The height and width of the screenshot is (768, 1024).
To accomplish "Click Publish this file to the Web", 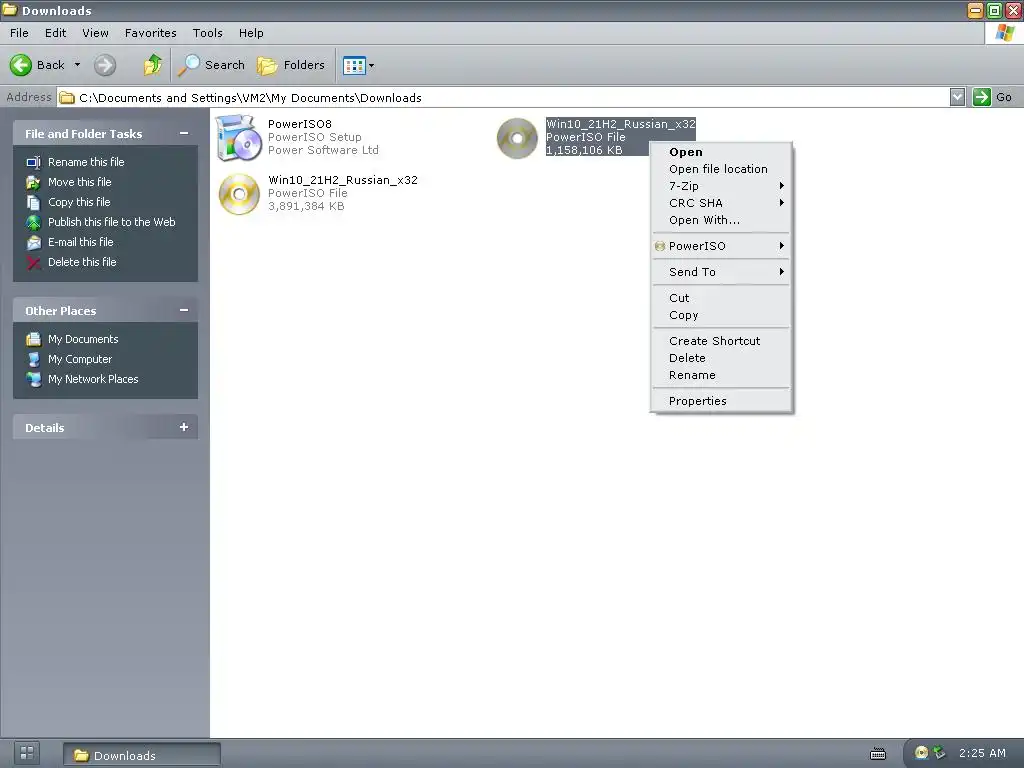I will (112, 222).
